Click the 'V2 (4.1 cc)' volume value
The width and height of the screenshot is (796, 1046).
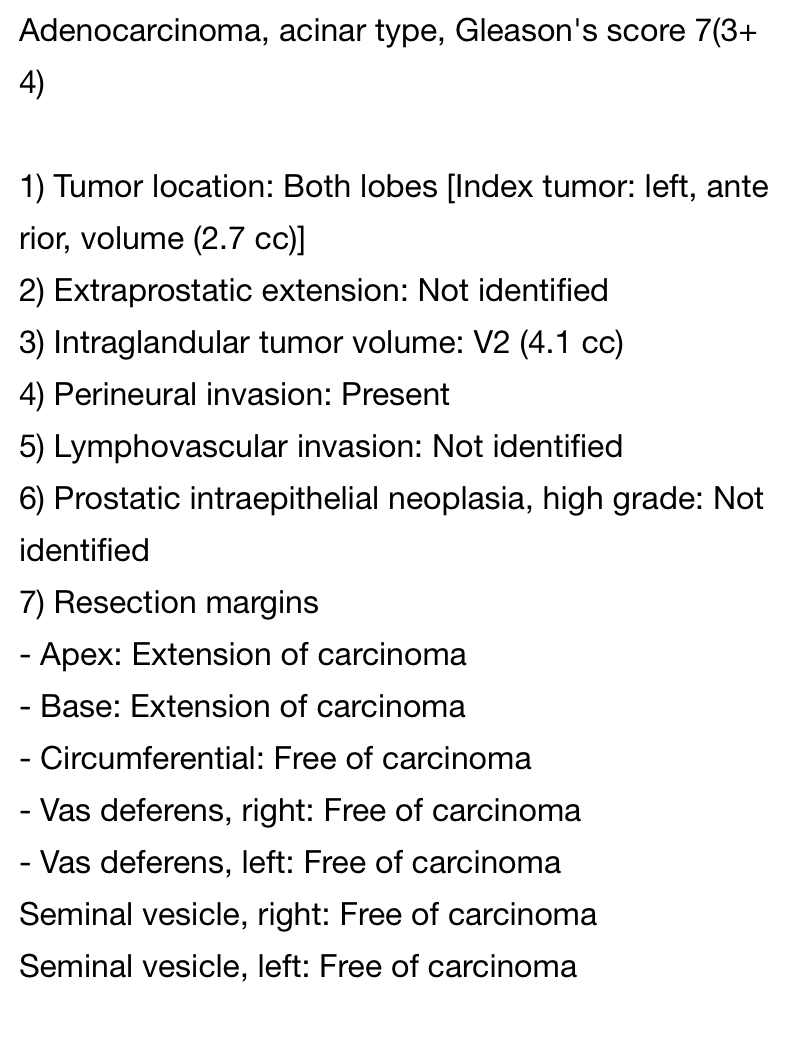(548, 343)
